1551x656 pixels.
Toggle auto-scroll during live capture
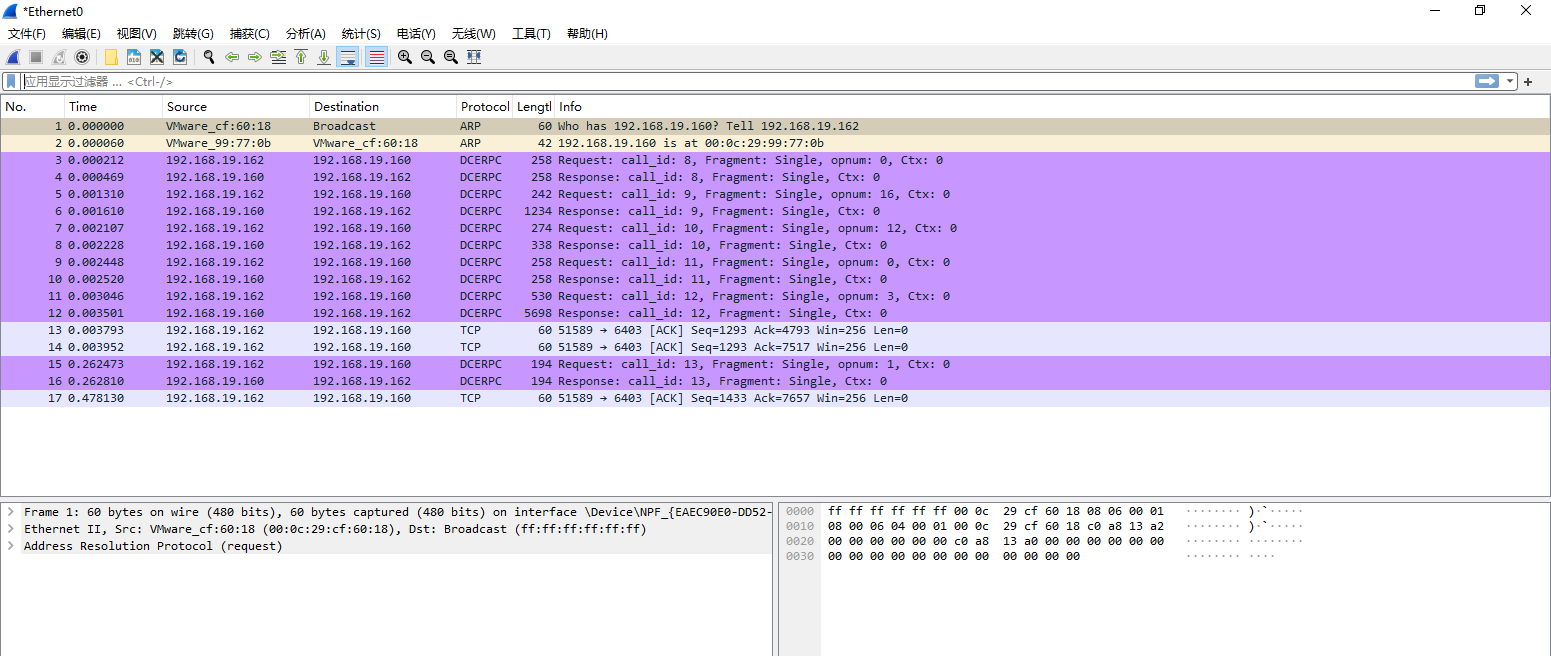coord(348,57)
